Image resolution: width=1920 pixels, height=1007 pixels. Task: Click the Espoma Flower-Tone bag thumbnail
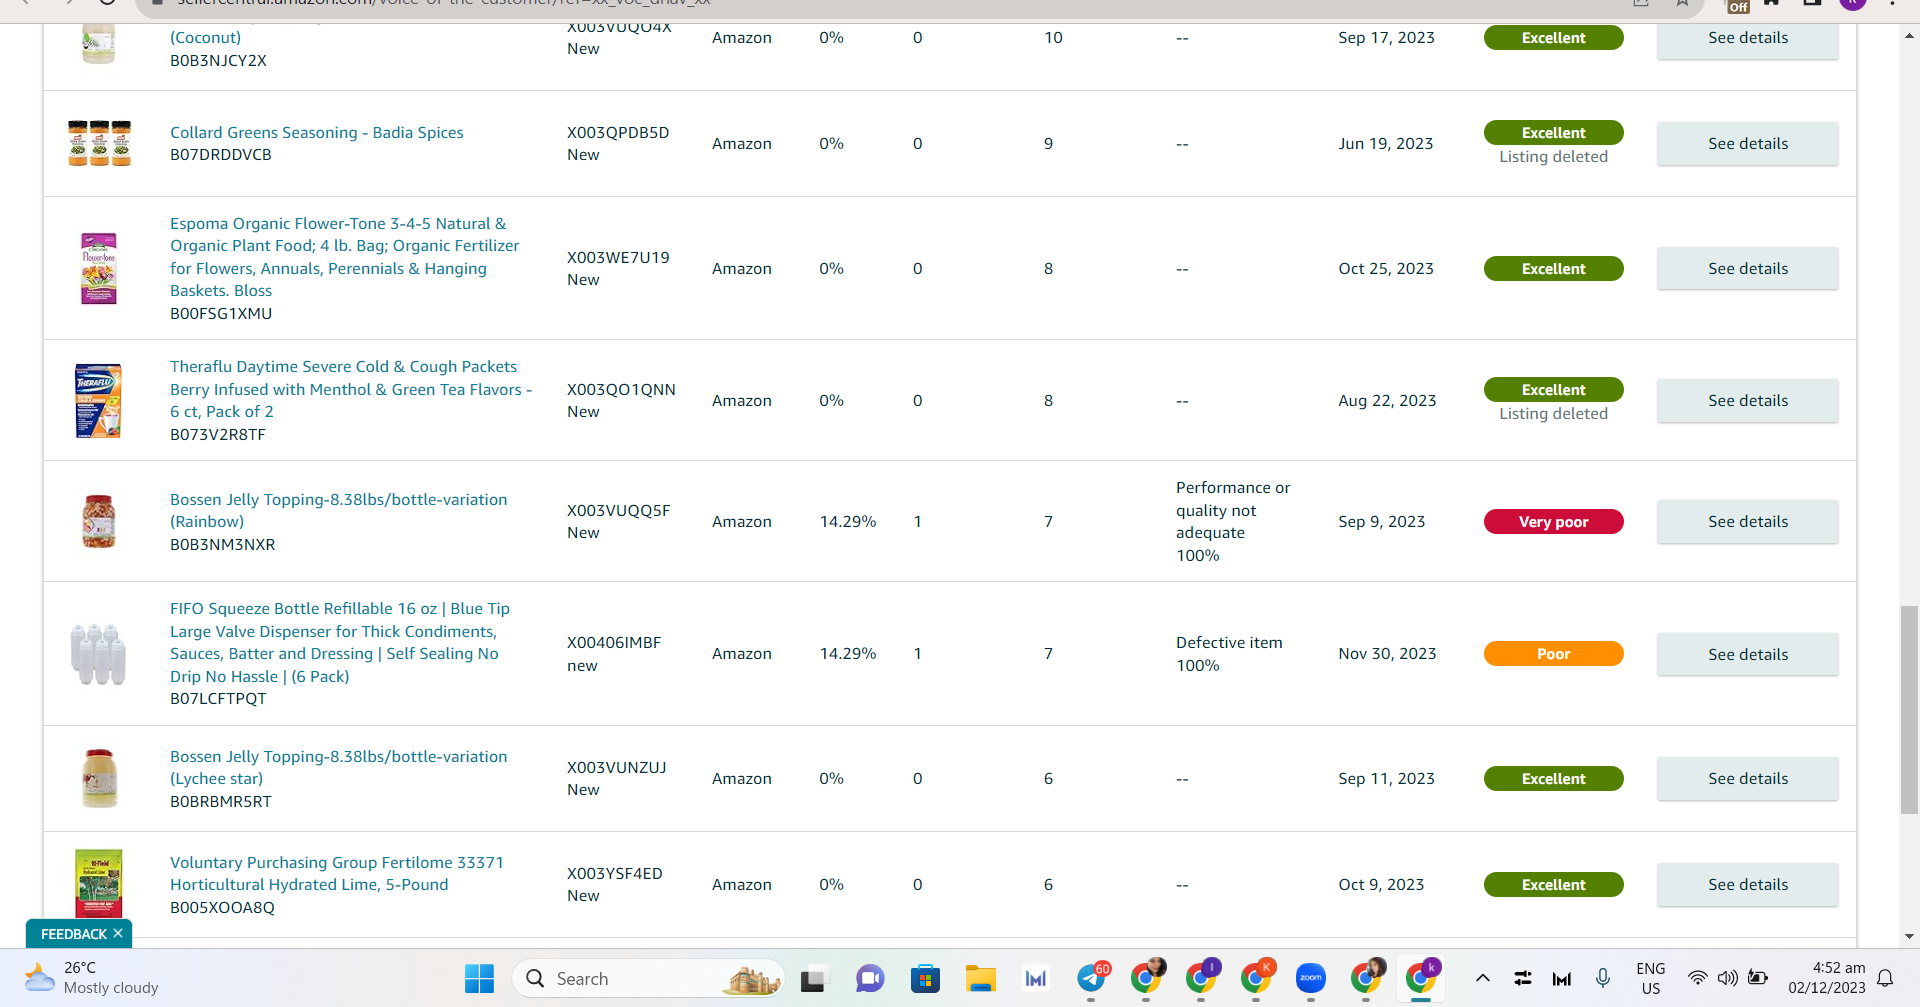[99, 268]
